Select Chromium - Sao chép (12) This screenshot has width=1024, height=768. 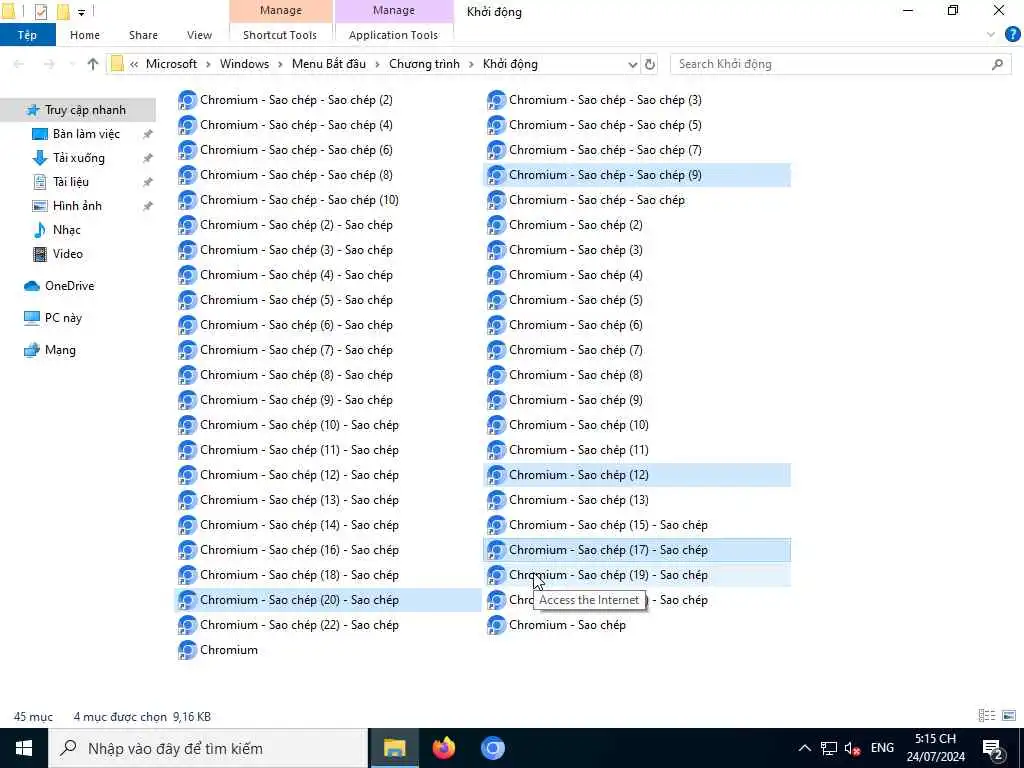(637, 475)
